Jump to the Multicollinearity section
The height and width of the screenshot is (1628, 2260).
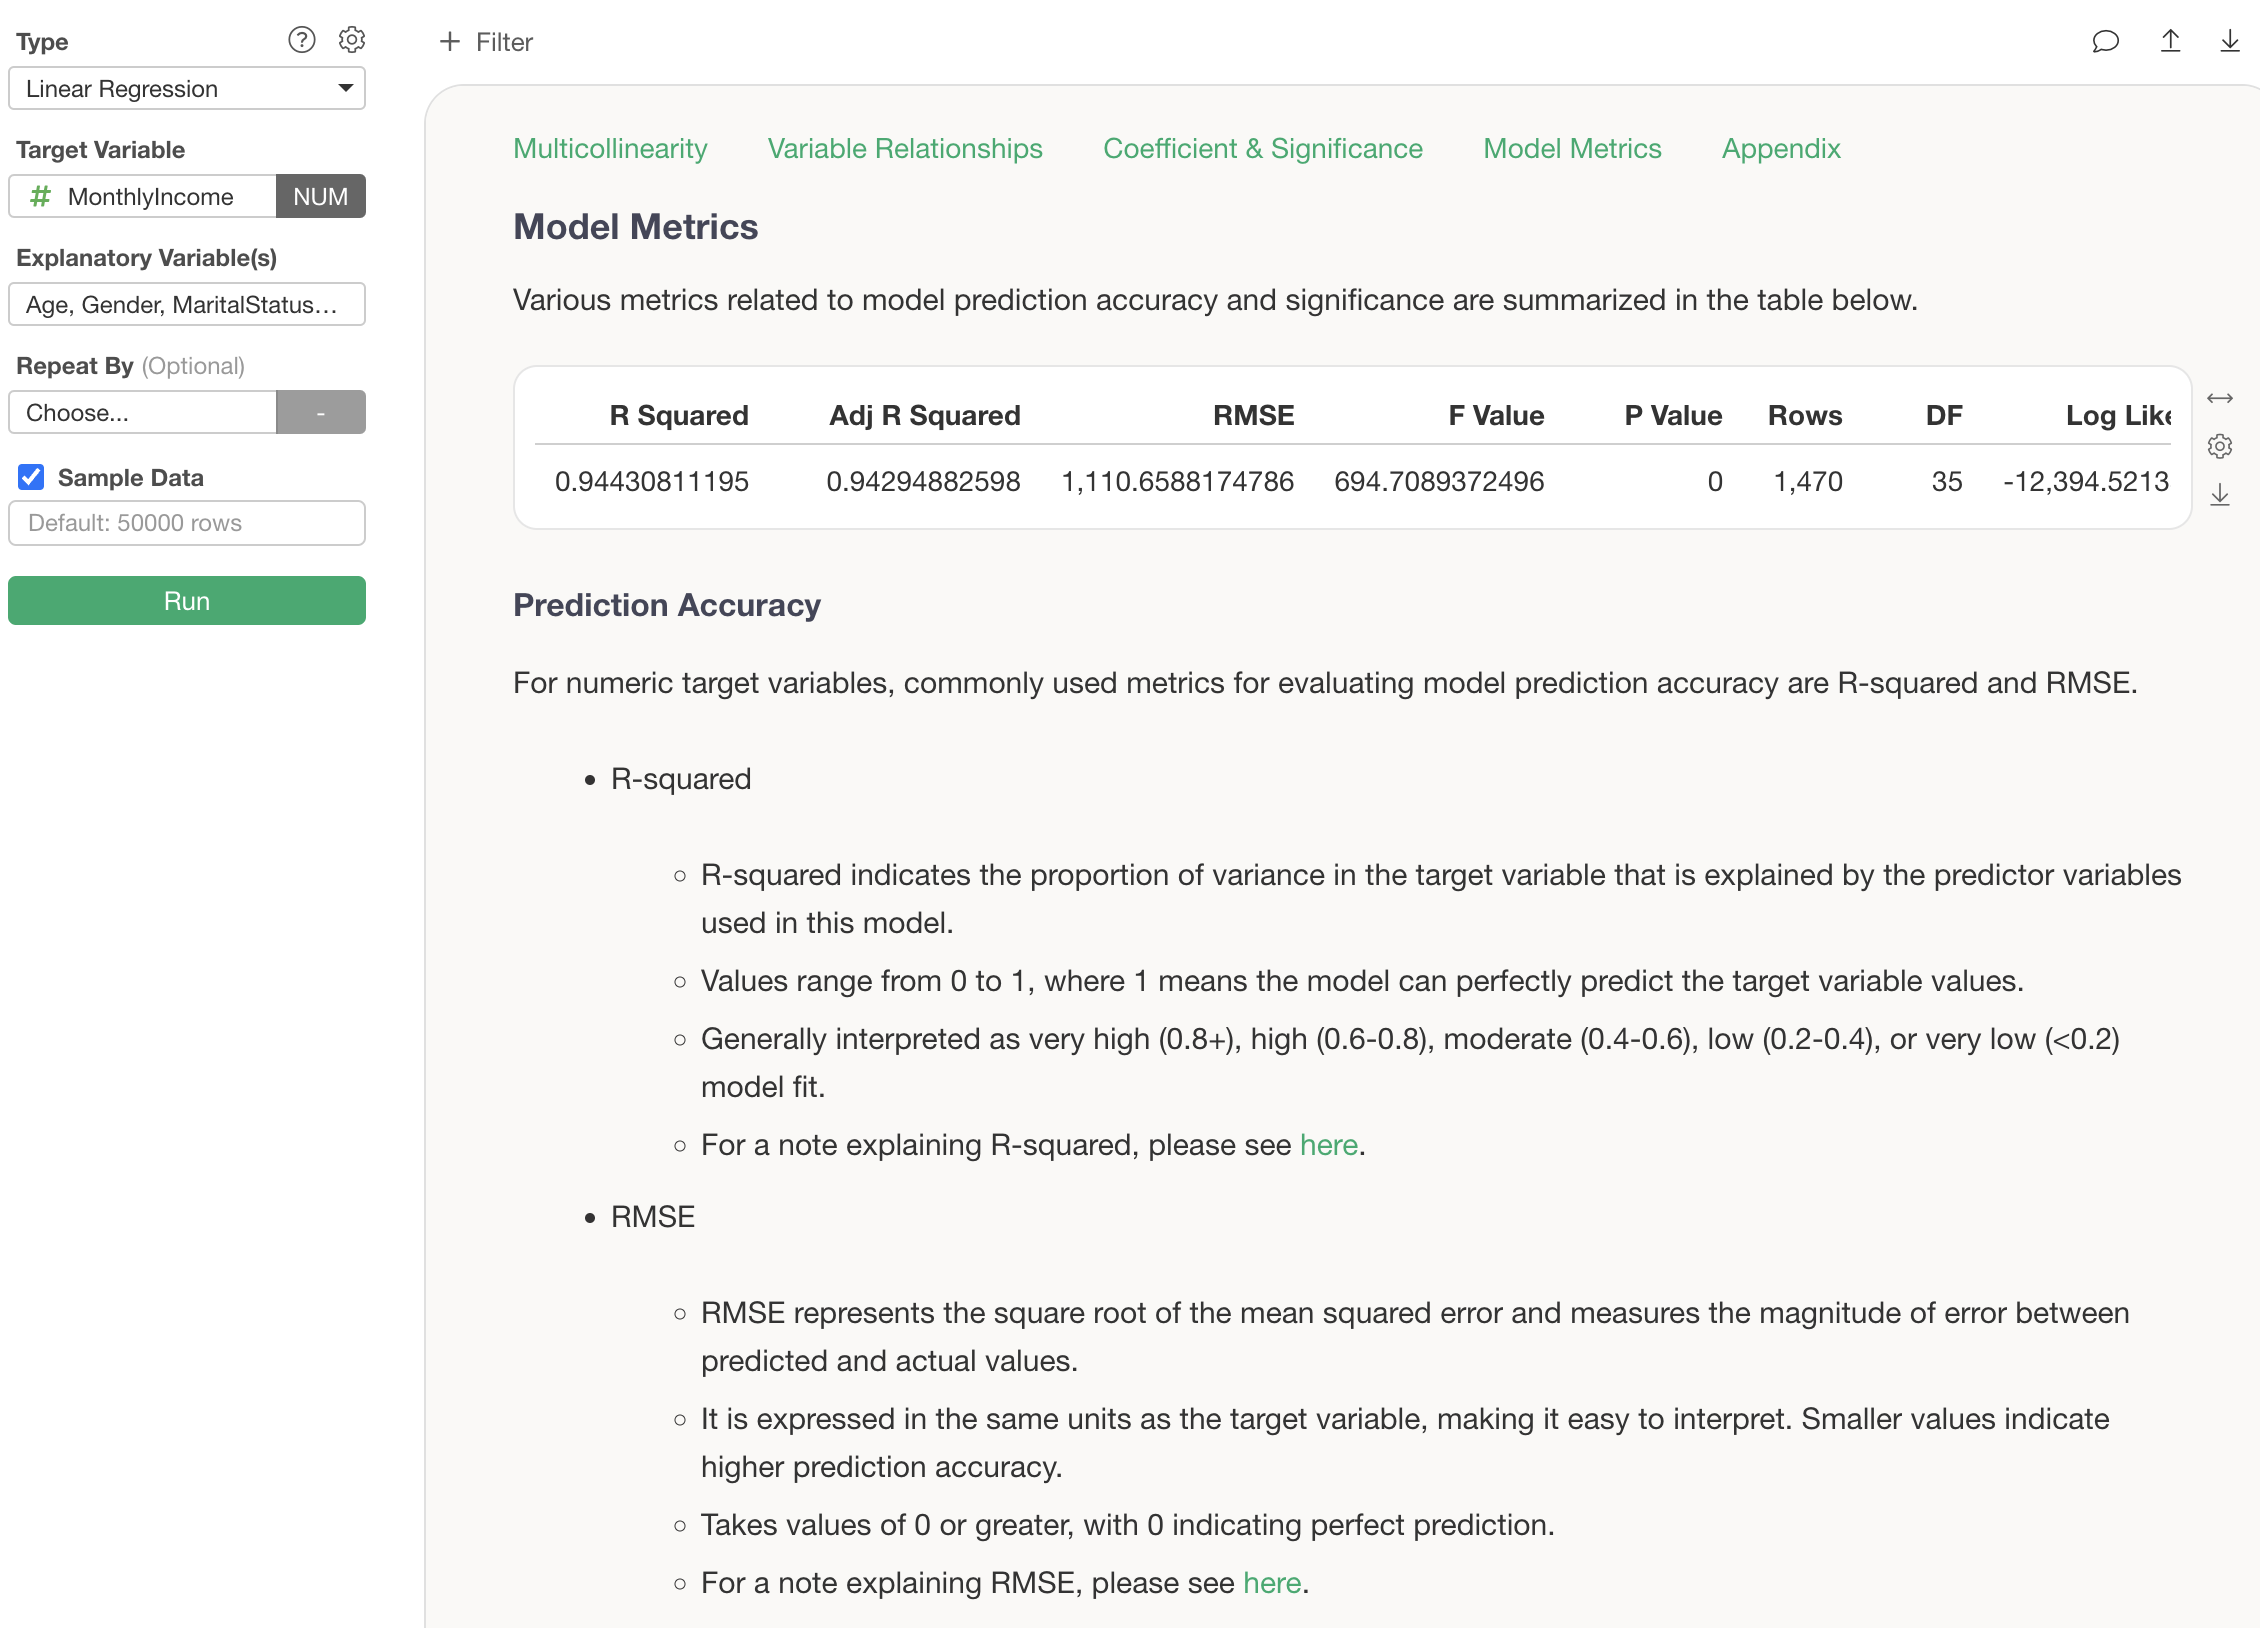coord(610,149)
